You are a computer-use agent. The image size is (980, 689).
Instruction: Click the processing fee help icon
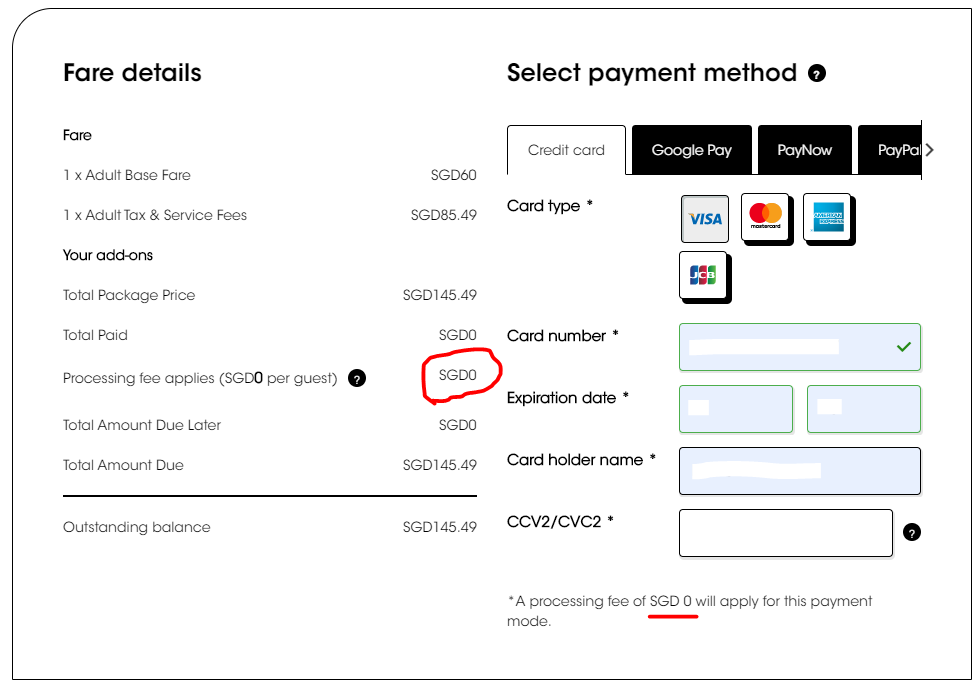tap(357, 378)
